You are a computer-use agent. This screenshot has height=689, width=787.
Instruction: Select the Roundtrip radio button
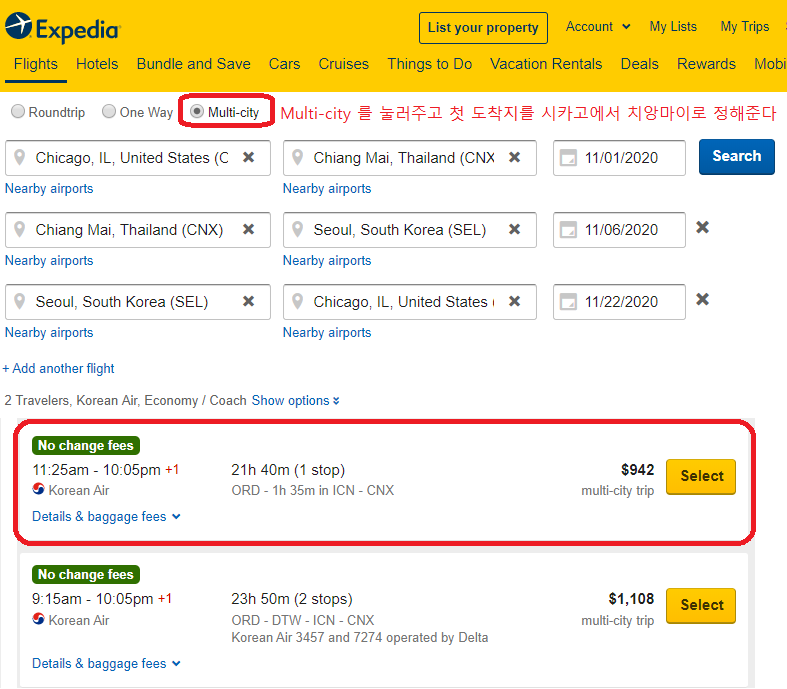(18, 111)
